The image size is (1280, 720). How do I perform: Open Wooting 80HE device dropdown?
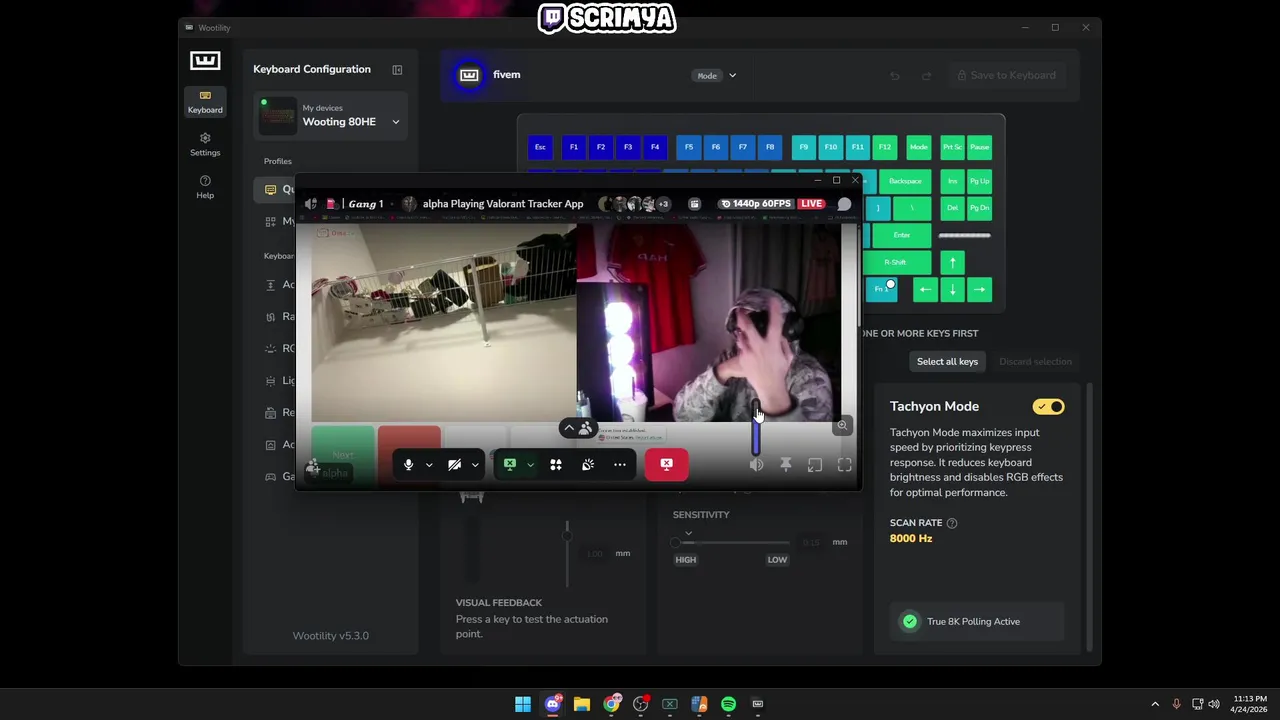coord(330,116)
